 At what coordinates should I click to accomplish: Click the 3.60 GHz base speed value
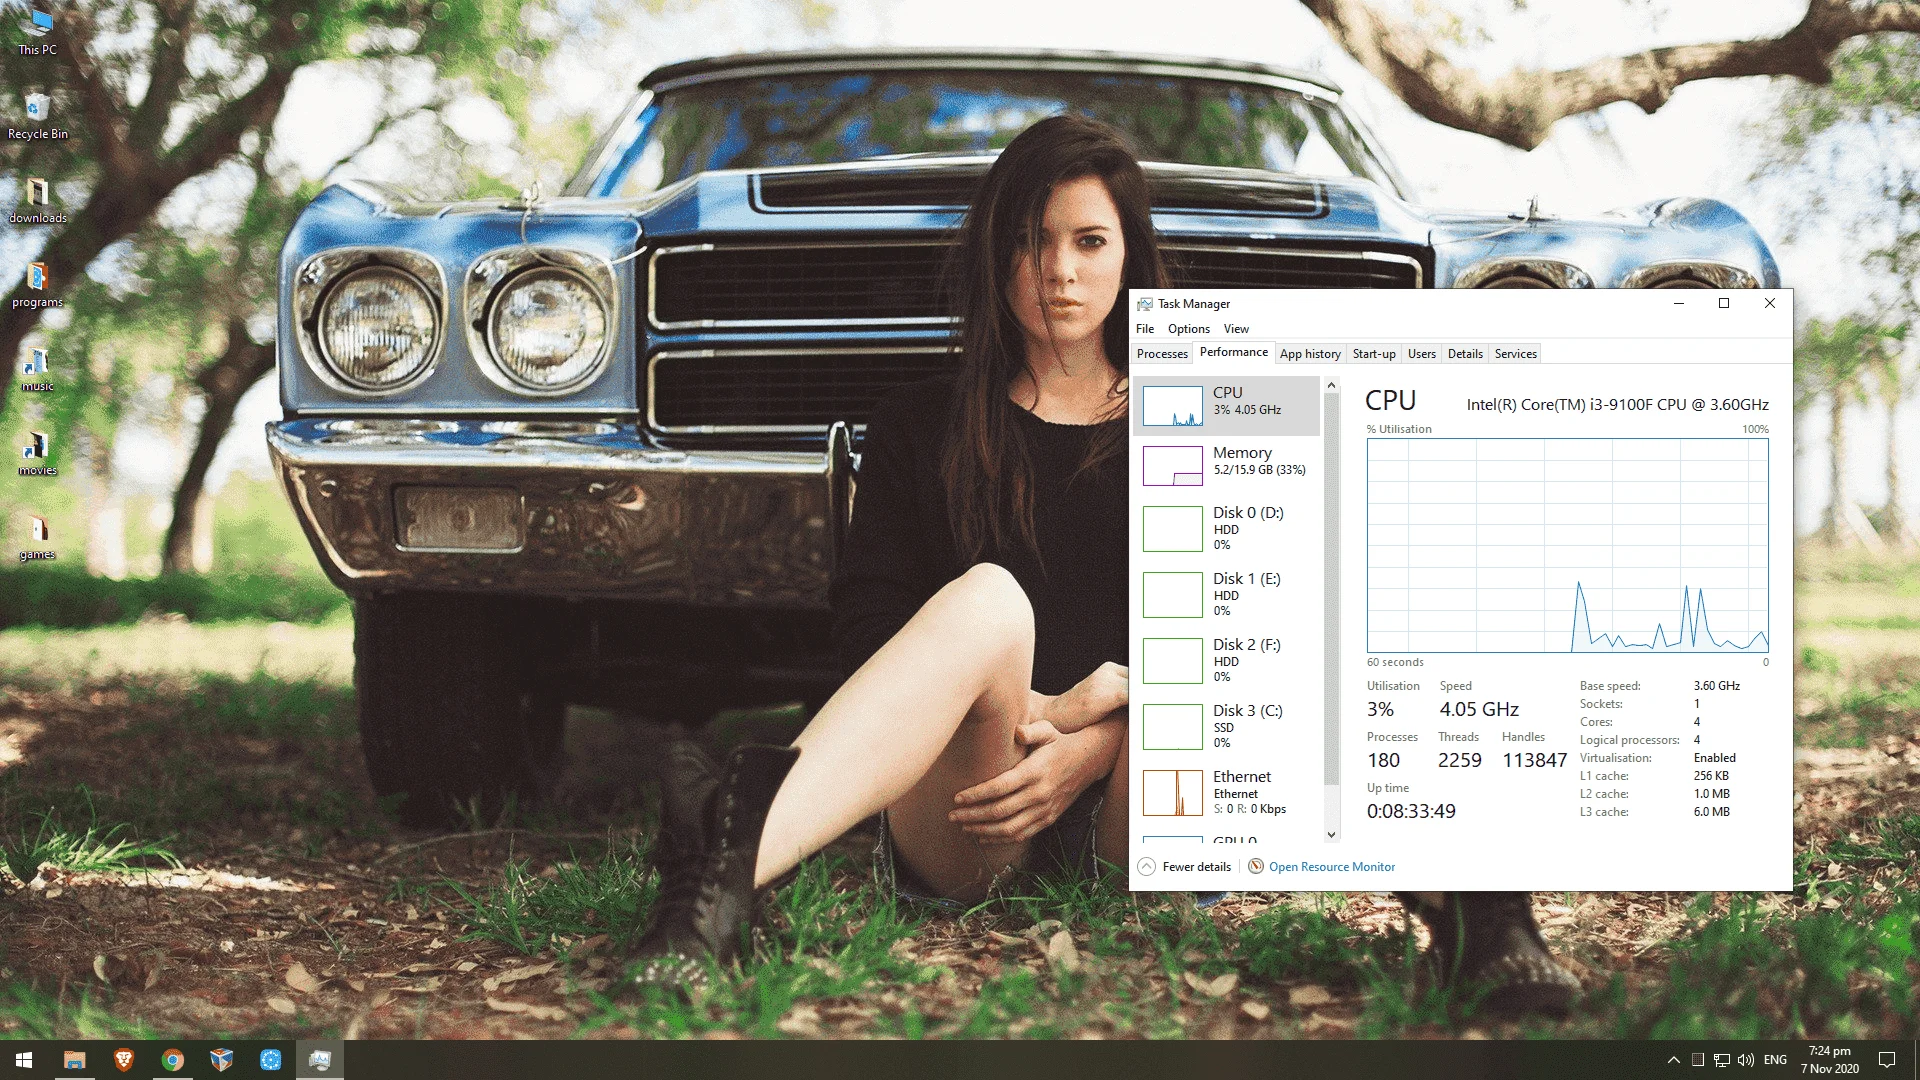click(1716, 686)
